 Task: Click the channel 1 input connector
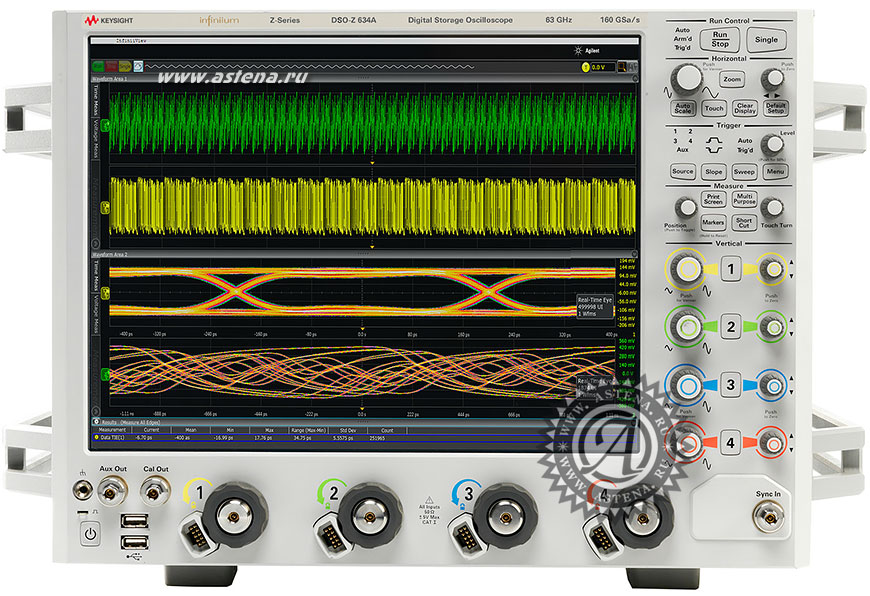[235, 517]
